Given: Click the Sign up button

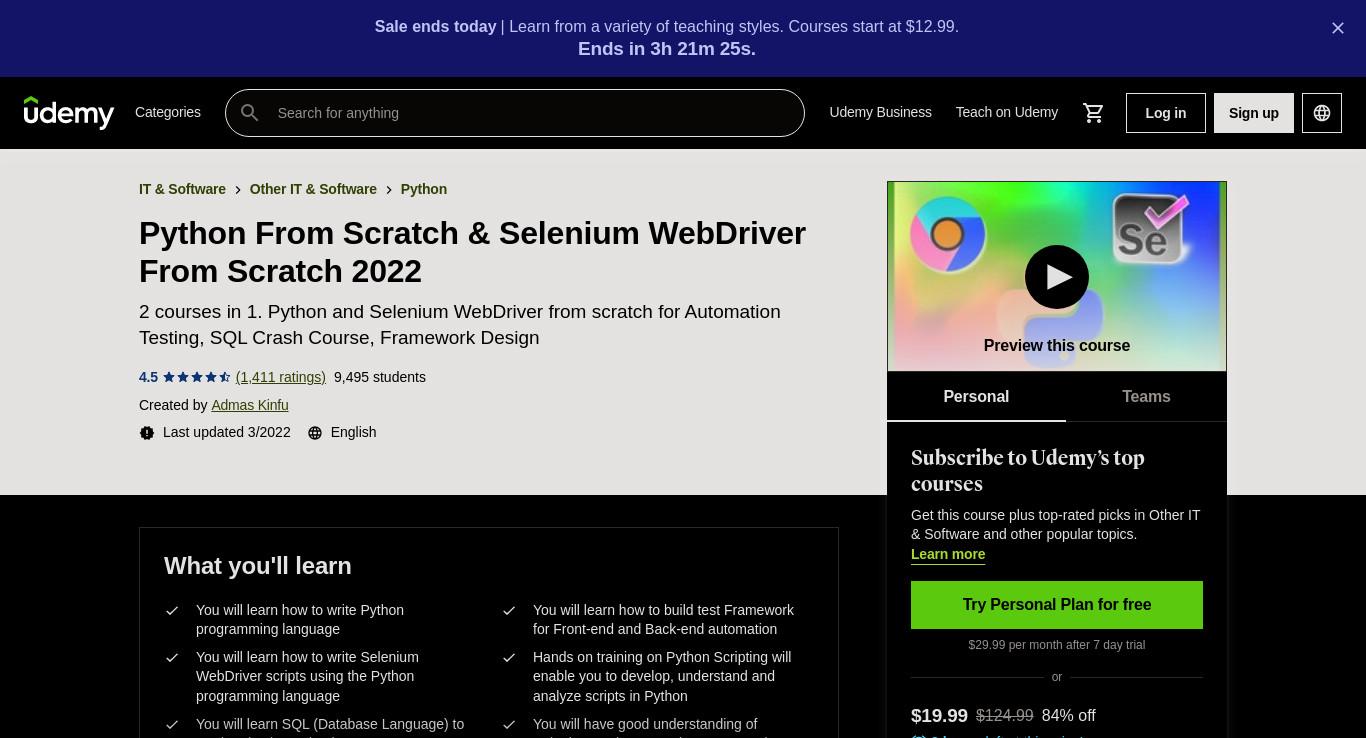Looking at the screenshot, I should tap(1254, 113).
